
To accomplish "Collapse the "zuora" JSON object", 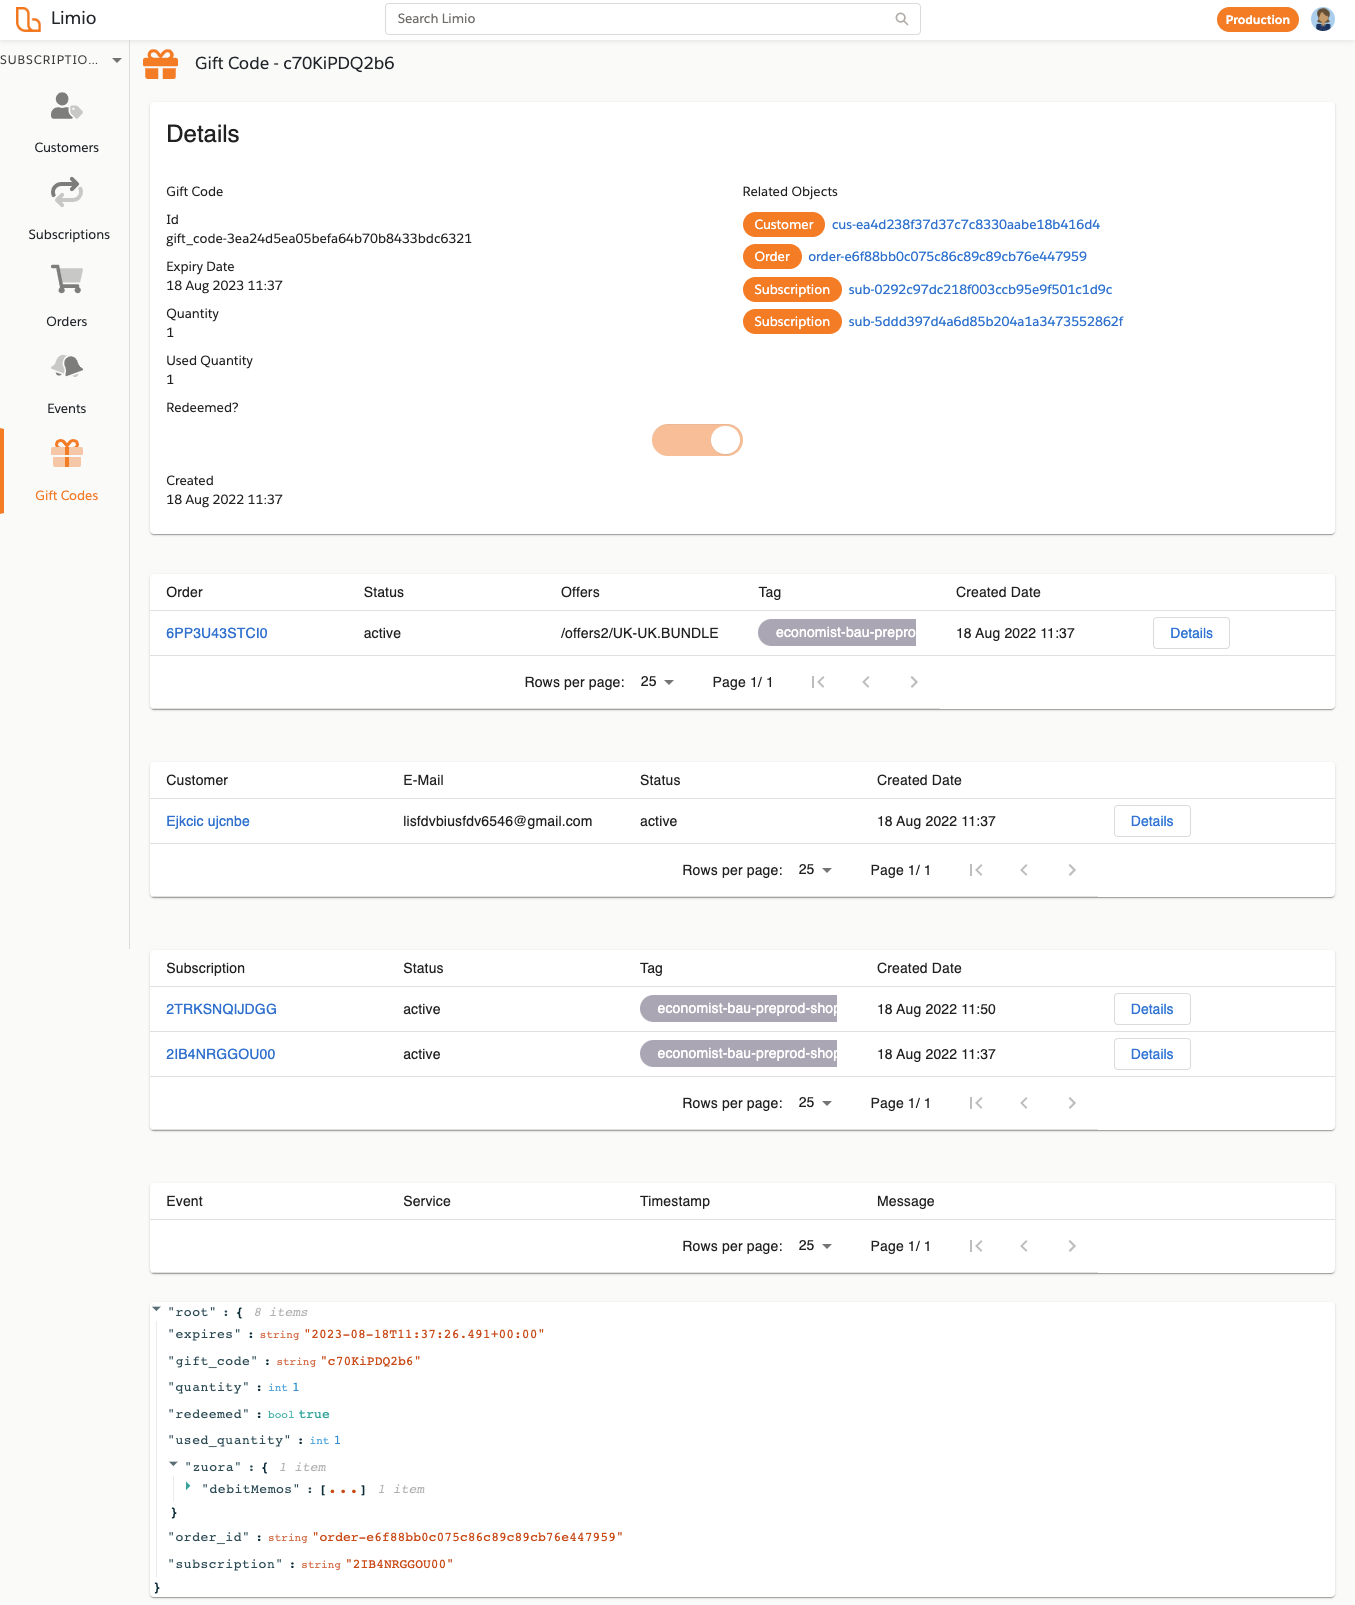I will coord(174,1464).
